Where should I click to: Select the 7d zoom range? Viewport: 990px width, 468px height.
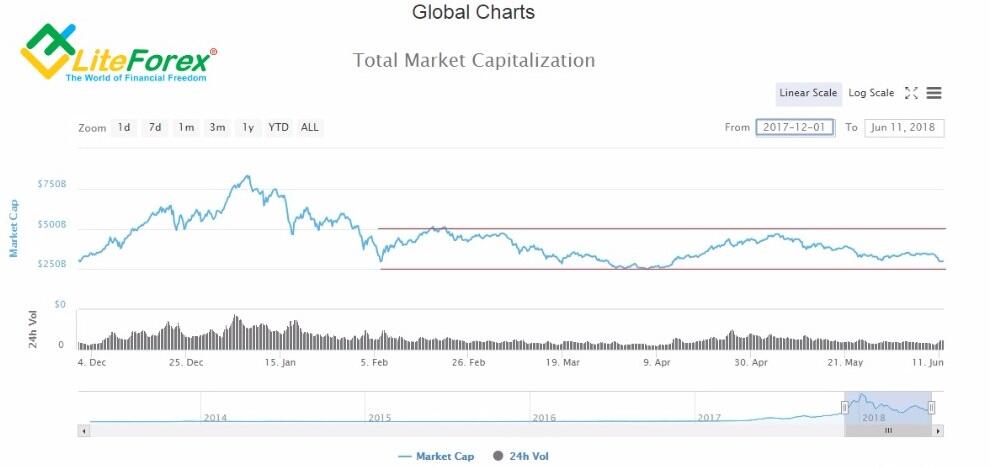click(x=155, y=128)
